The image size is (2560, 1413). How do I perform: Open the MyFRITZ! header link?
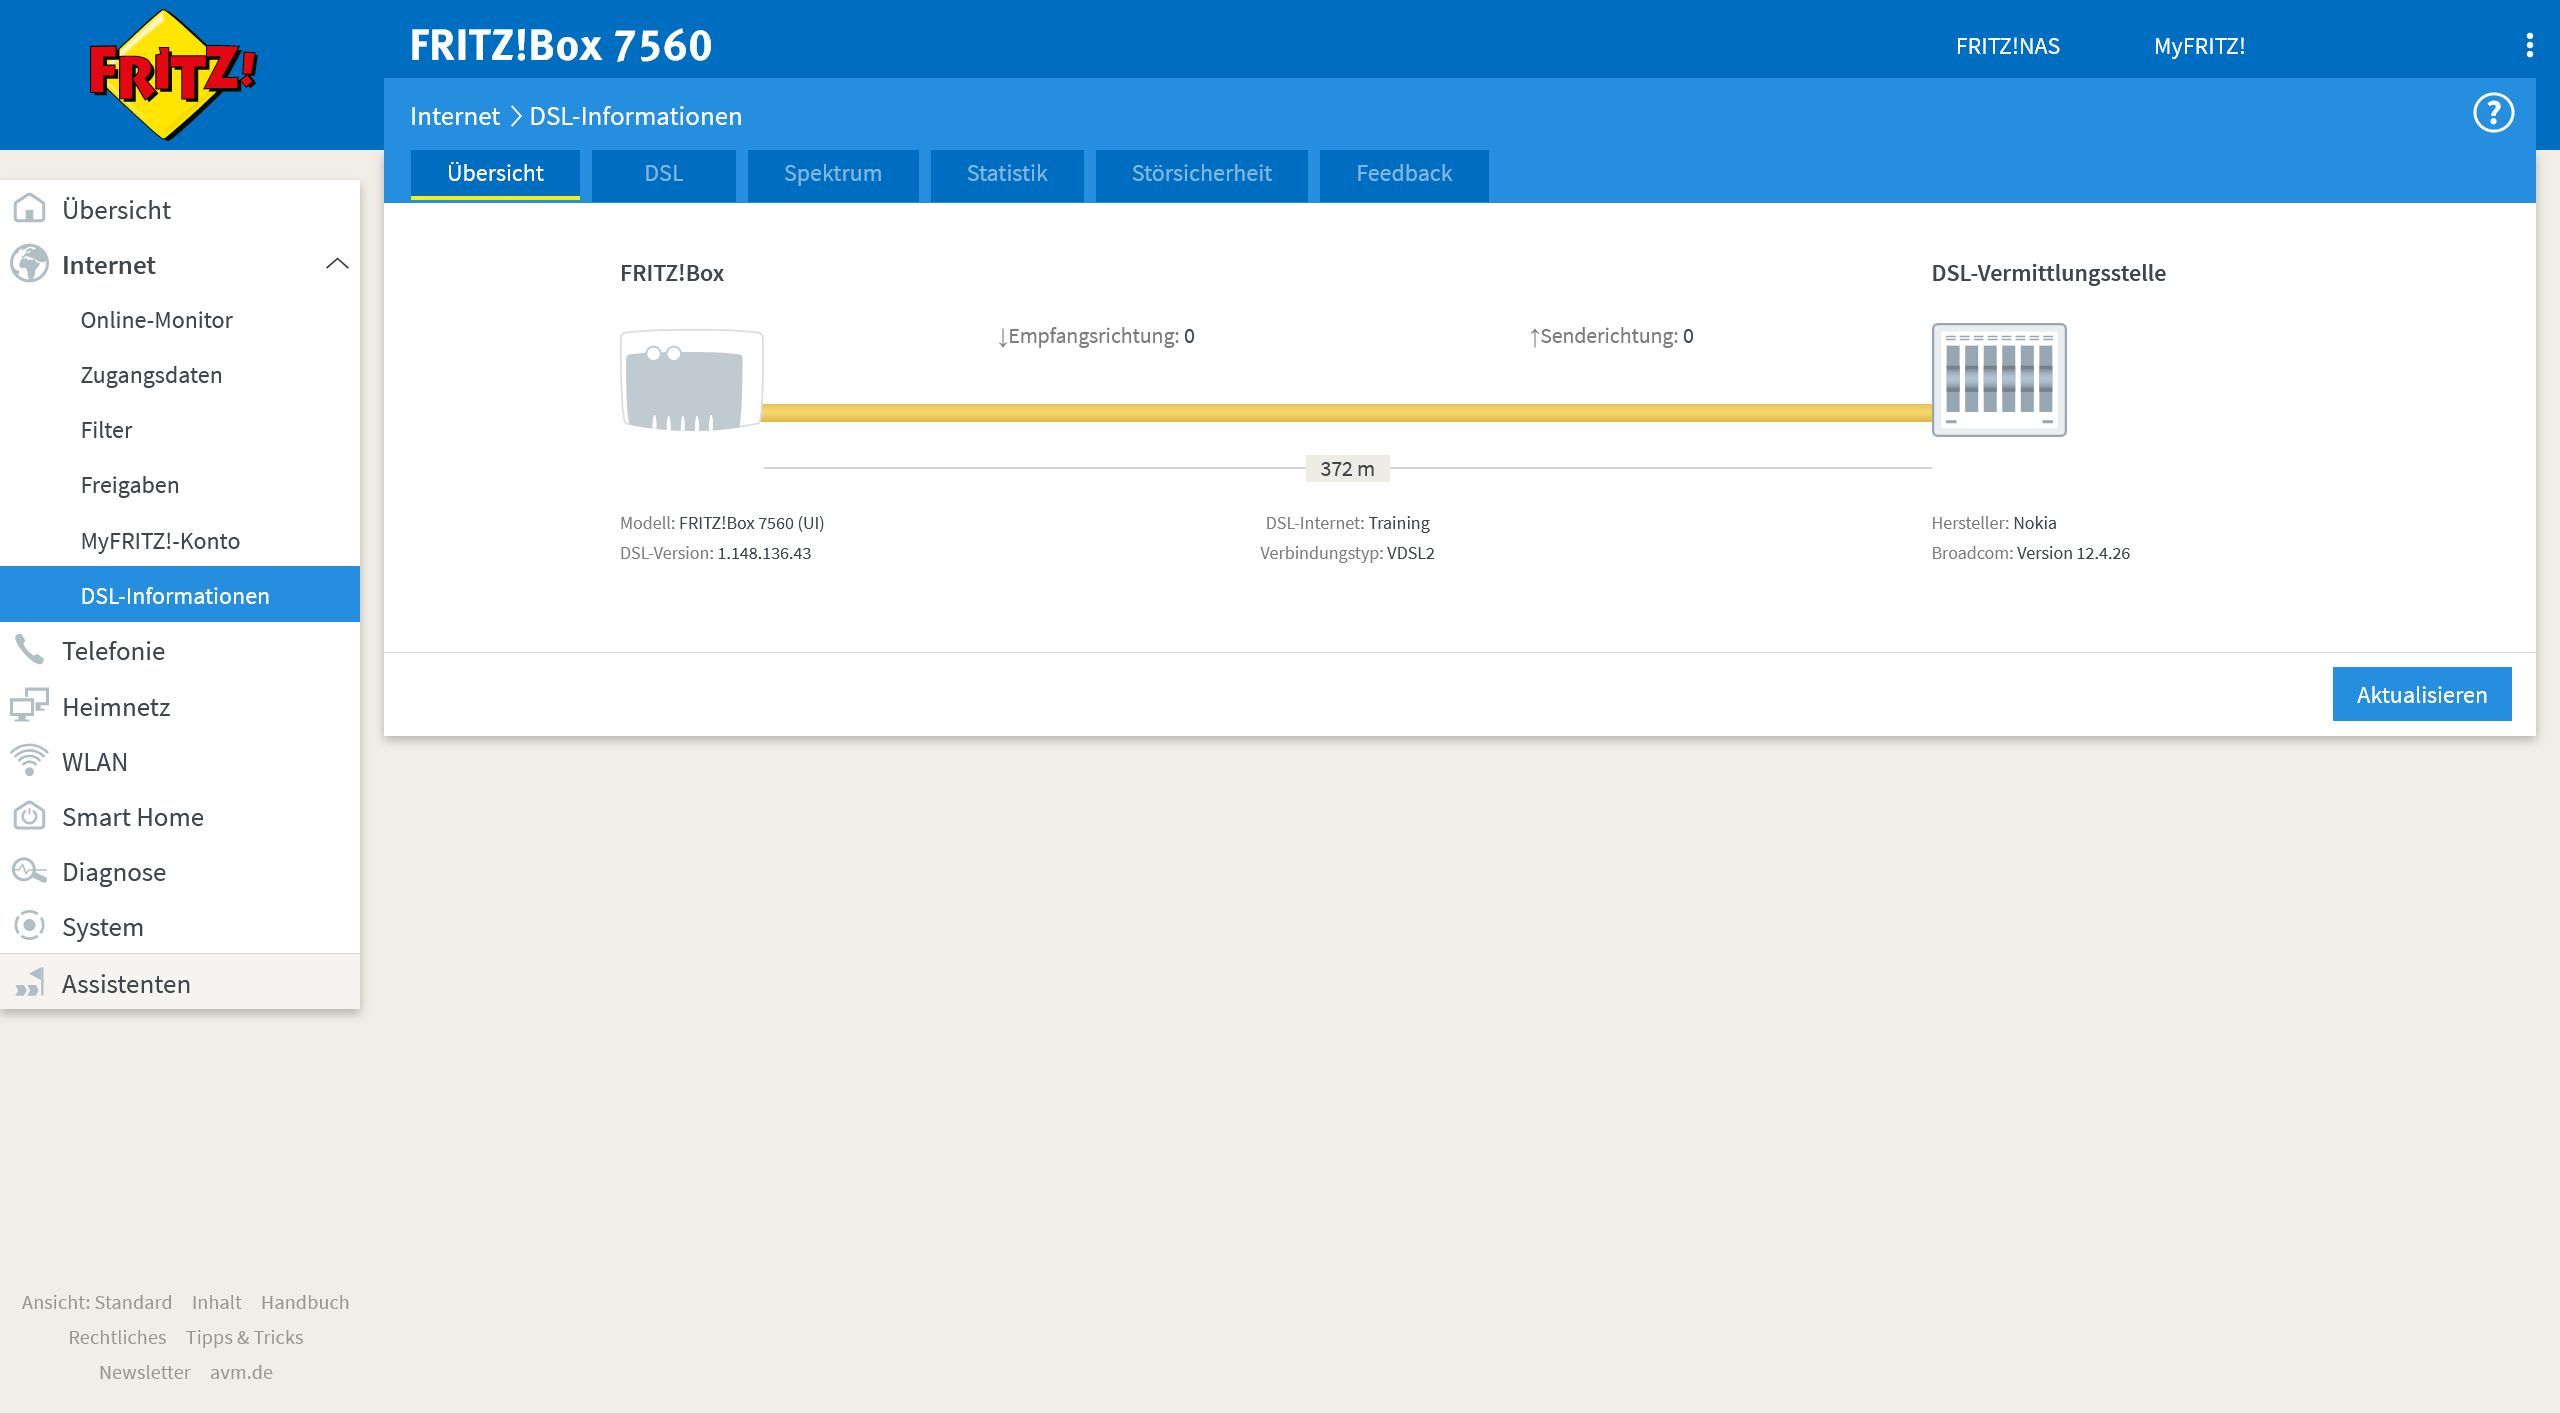click(x=2199, y=46)
